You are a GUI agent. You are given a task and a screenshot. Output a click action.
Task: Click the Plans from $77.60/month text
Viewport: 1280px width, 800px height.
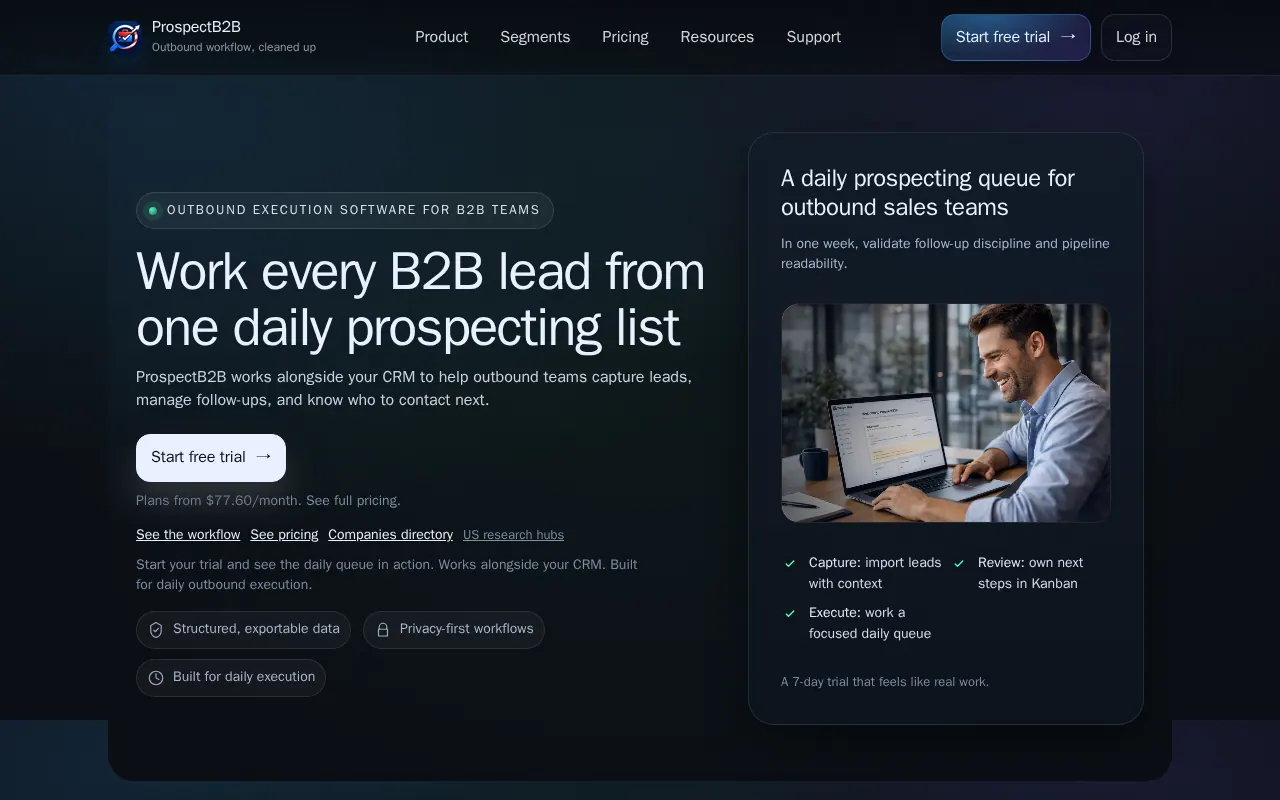point(268,500)
